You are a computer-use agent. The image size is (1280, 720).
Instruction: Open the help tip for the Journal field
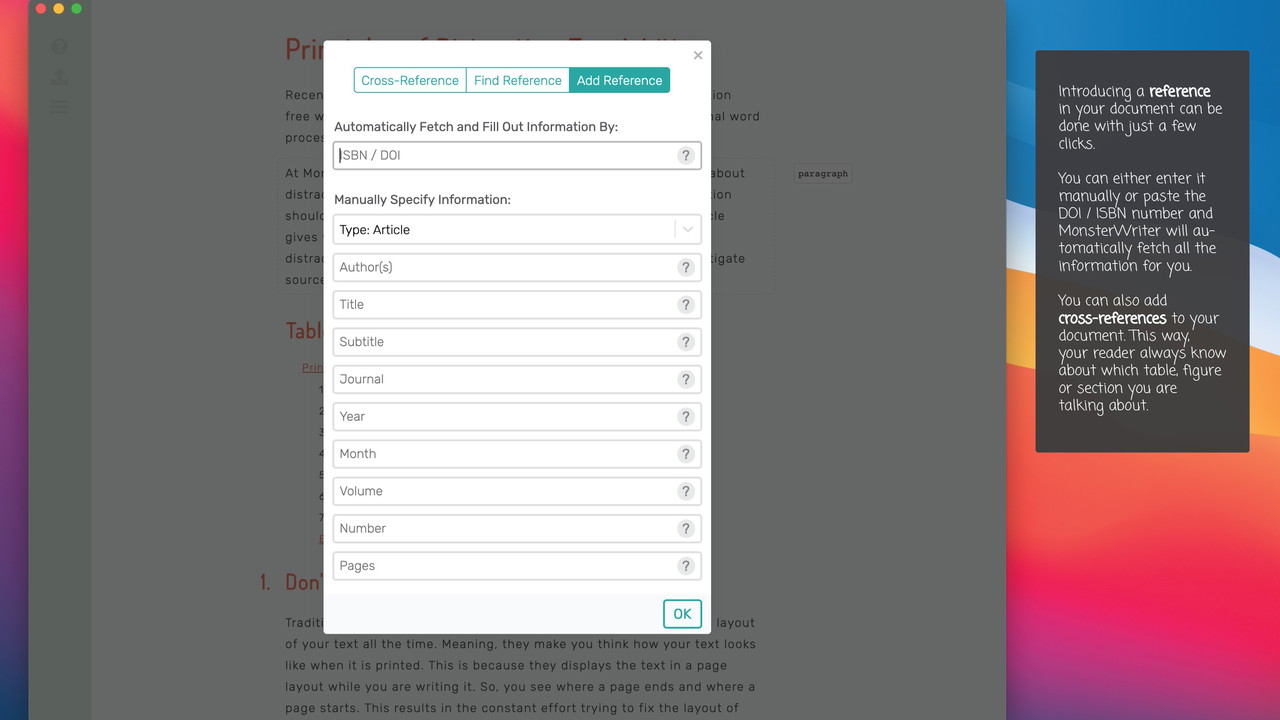click(x=686, y=379)
